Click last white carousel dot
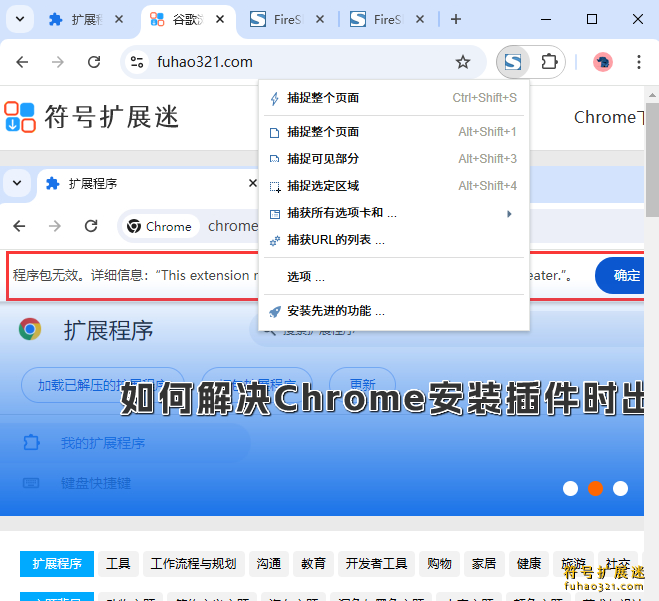Viewport: 659px width, 601px height. pyautogui.click(x=620, y=488)
